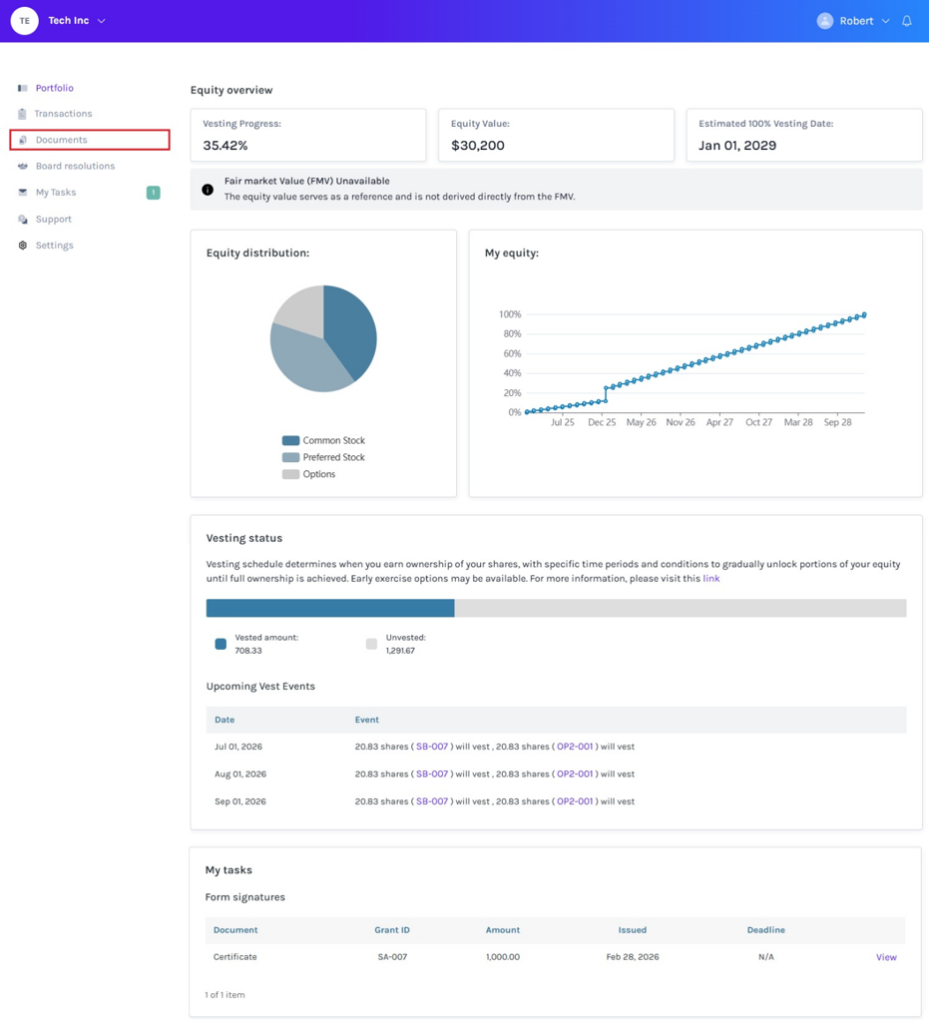Click the Settings gear icon in sidebar
The image size is (929, 1024).
23,246
